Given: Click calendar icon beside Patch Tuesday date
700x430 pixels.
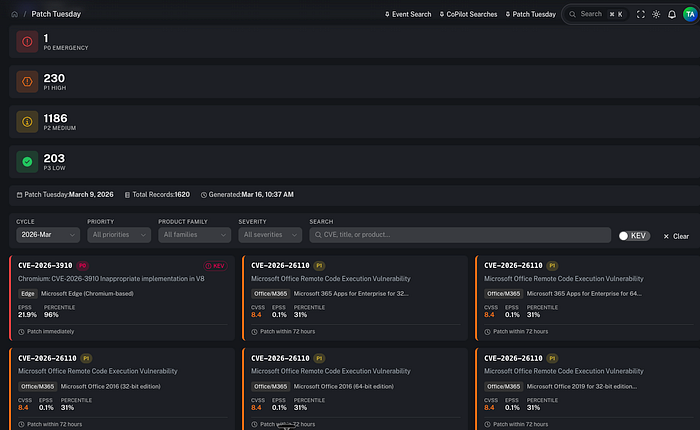Looking at the screenshot, I should point(19,195).
